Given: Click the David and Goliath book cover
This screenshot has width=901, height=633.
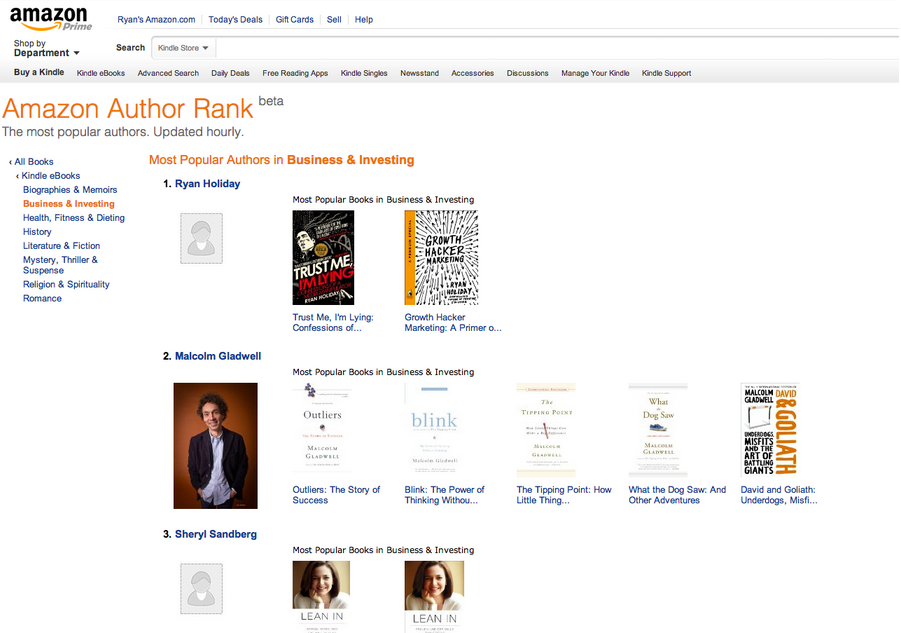Looking at the screenshot, I should tap(770, 430).
